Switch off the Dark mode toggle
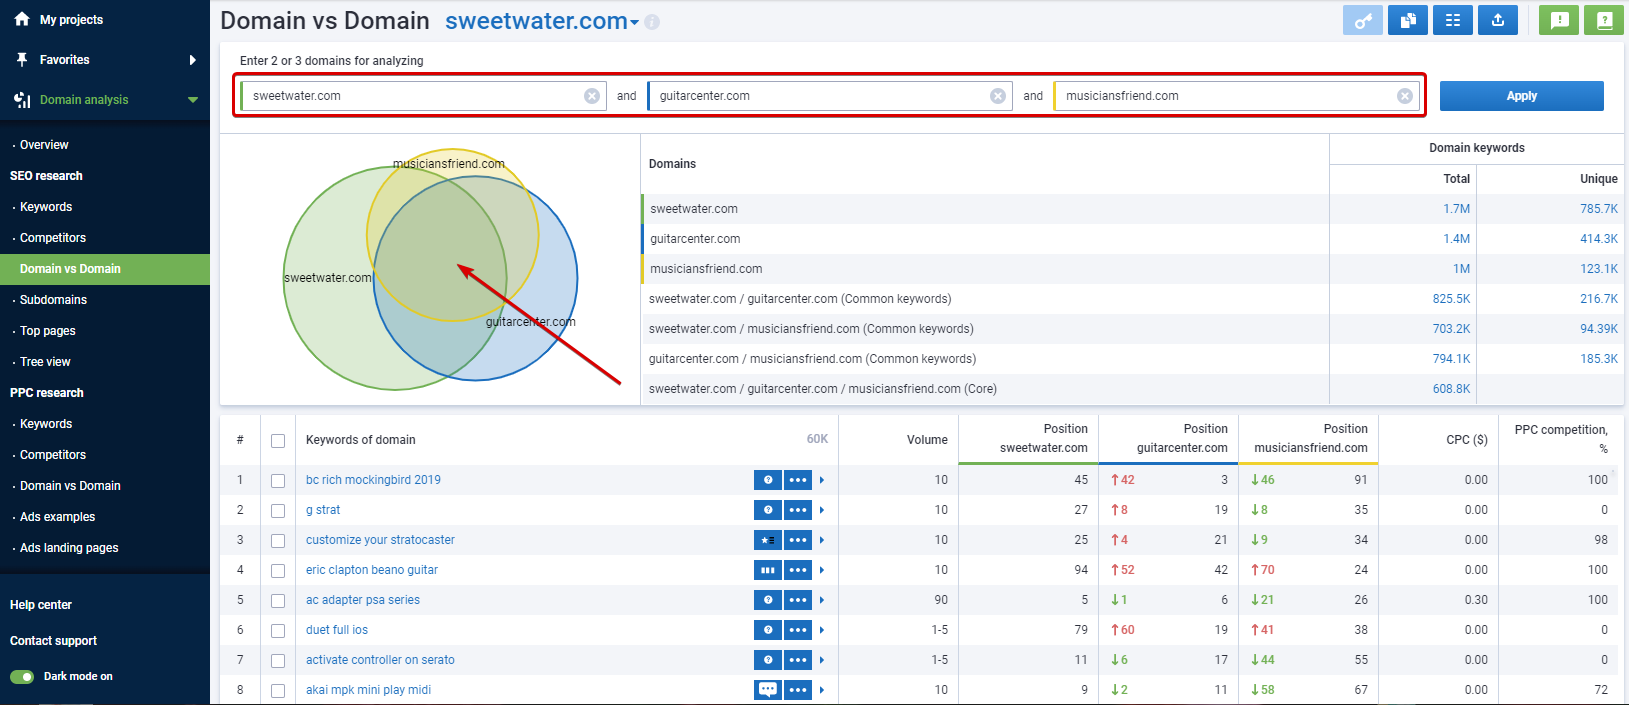Viewport: 1629px width, 705px height. click(x=22, y=677)
